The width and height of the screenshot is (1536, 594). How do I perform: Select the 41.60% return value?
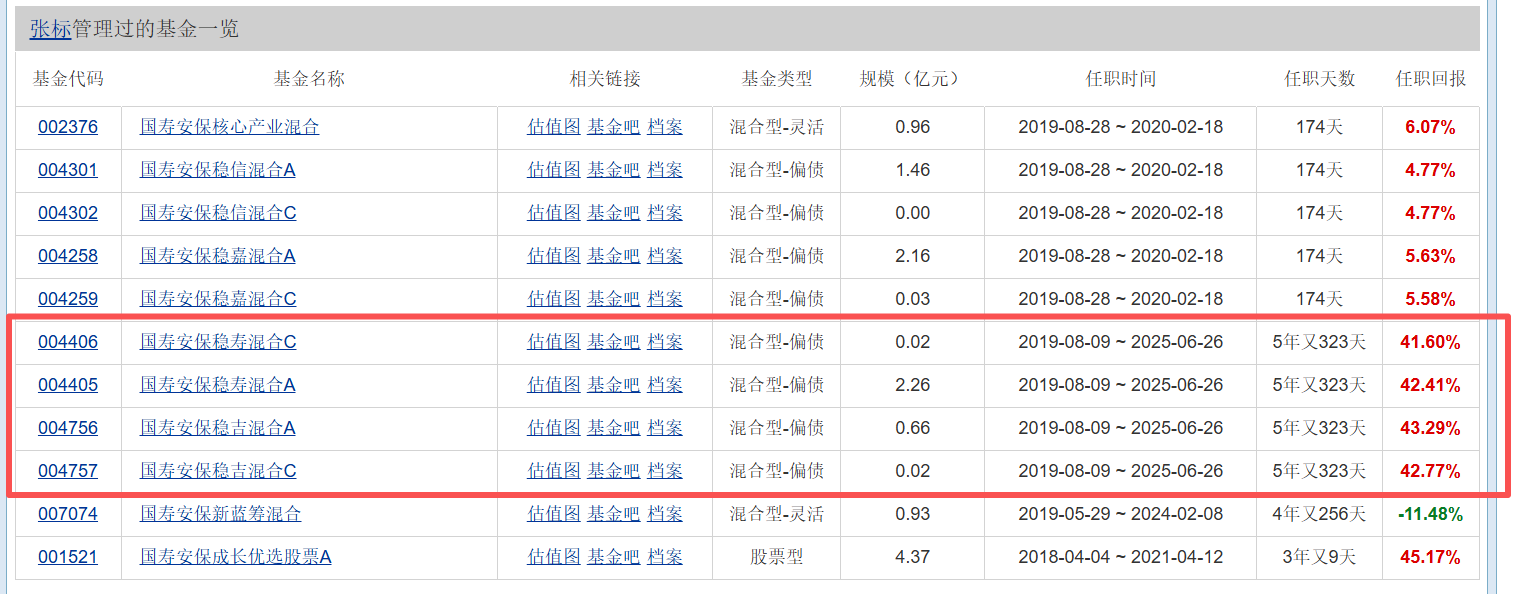click(x=1430, y=342)
